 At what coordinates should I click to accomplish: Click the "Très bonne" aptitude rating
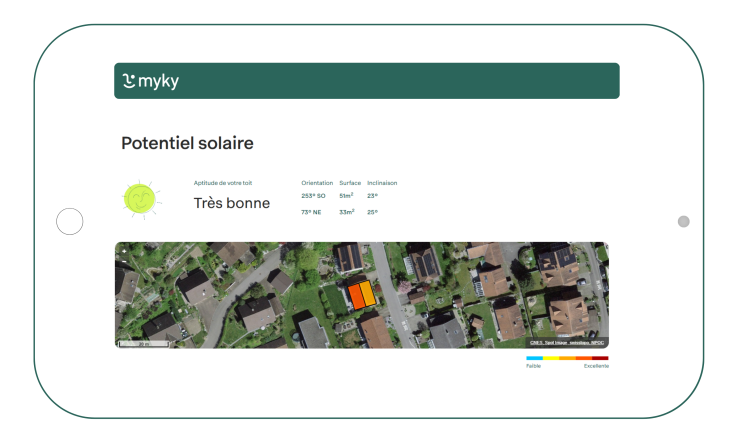tap(232, 203)
